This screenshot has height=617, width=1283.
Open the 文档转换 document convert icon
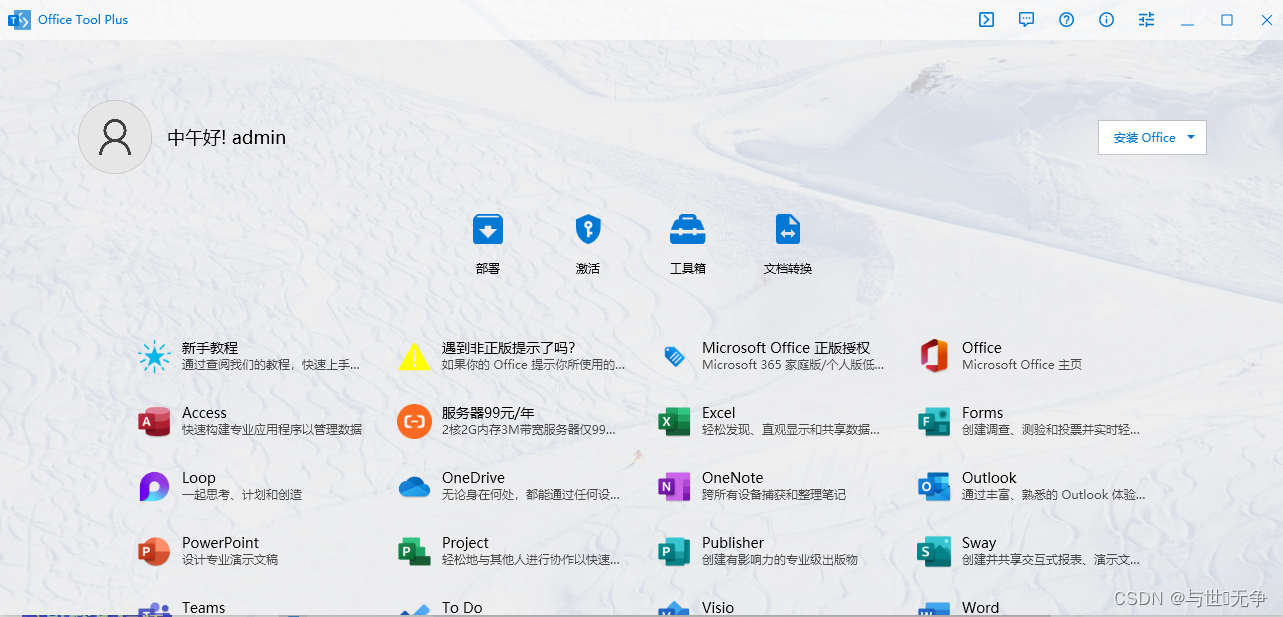click(x=788, y=229)
